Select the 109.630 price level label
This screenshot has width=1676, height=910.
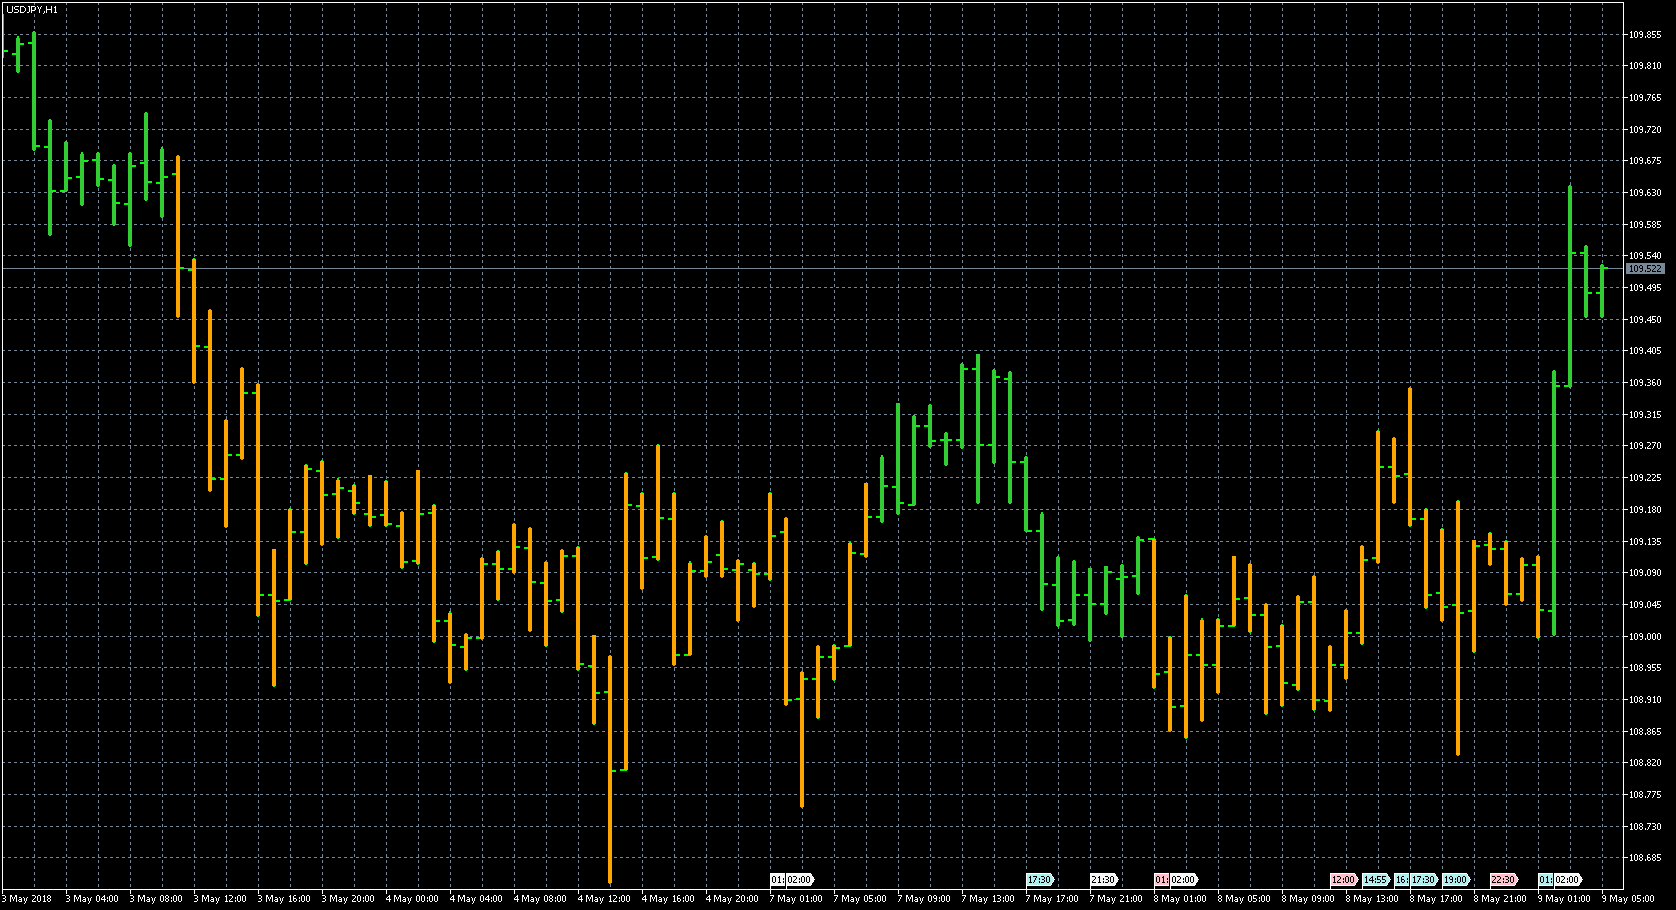pyautogui.click(x=1644, y=193)
